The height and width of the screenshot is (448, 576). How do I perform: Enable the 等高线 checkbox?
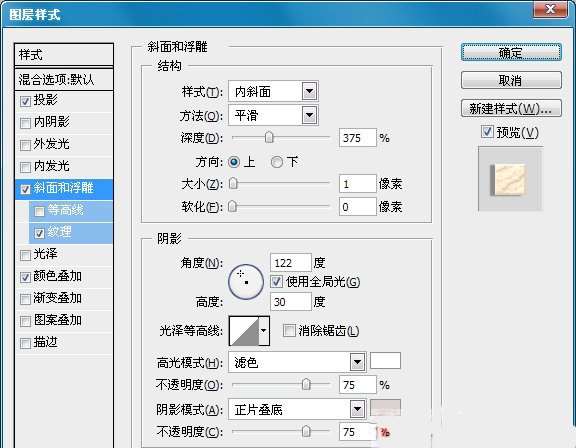point(39,211)
